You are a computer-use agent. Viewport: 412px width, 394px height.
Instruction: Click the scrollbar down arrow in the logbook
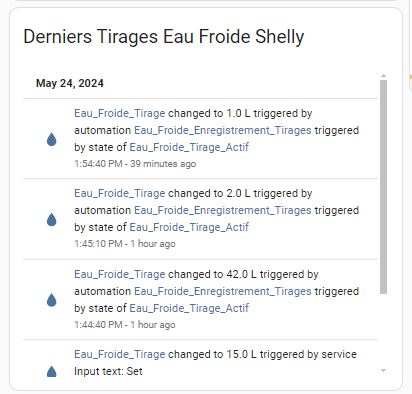click(383, 370)
